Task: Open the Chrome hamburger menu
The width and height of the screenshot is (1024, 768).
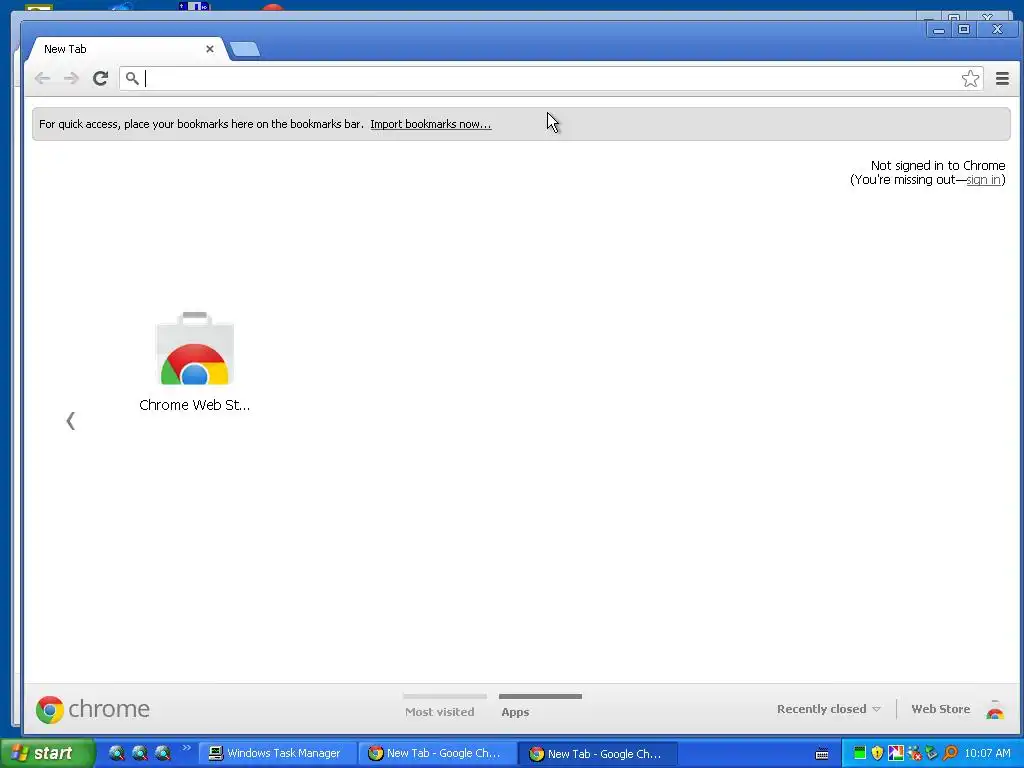Action: click(x=1002, y=78)
